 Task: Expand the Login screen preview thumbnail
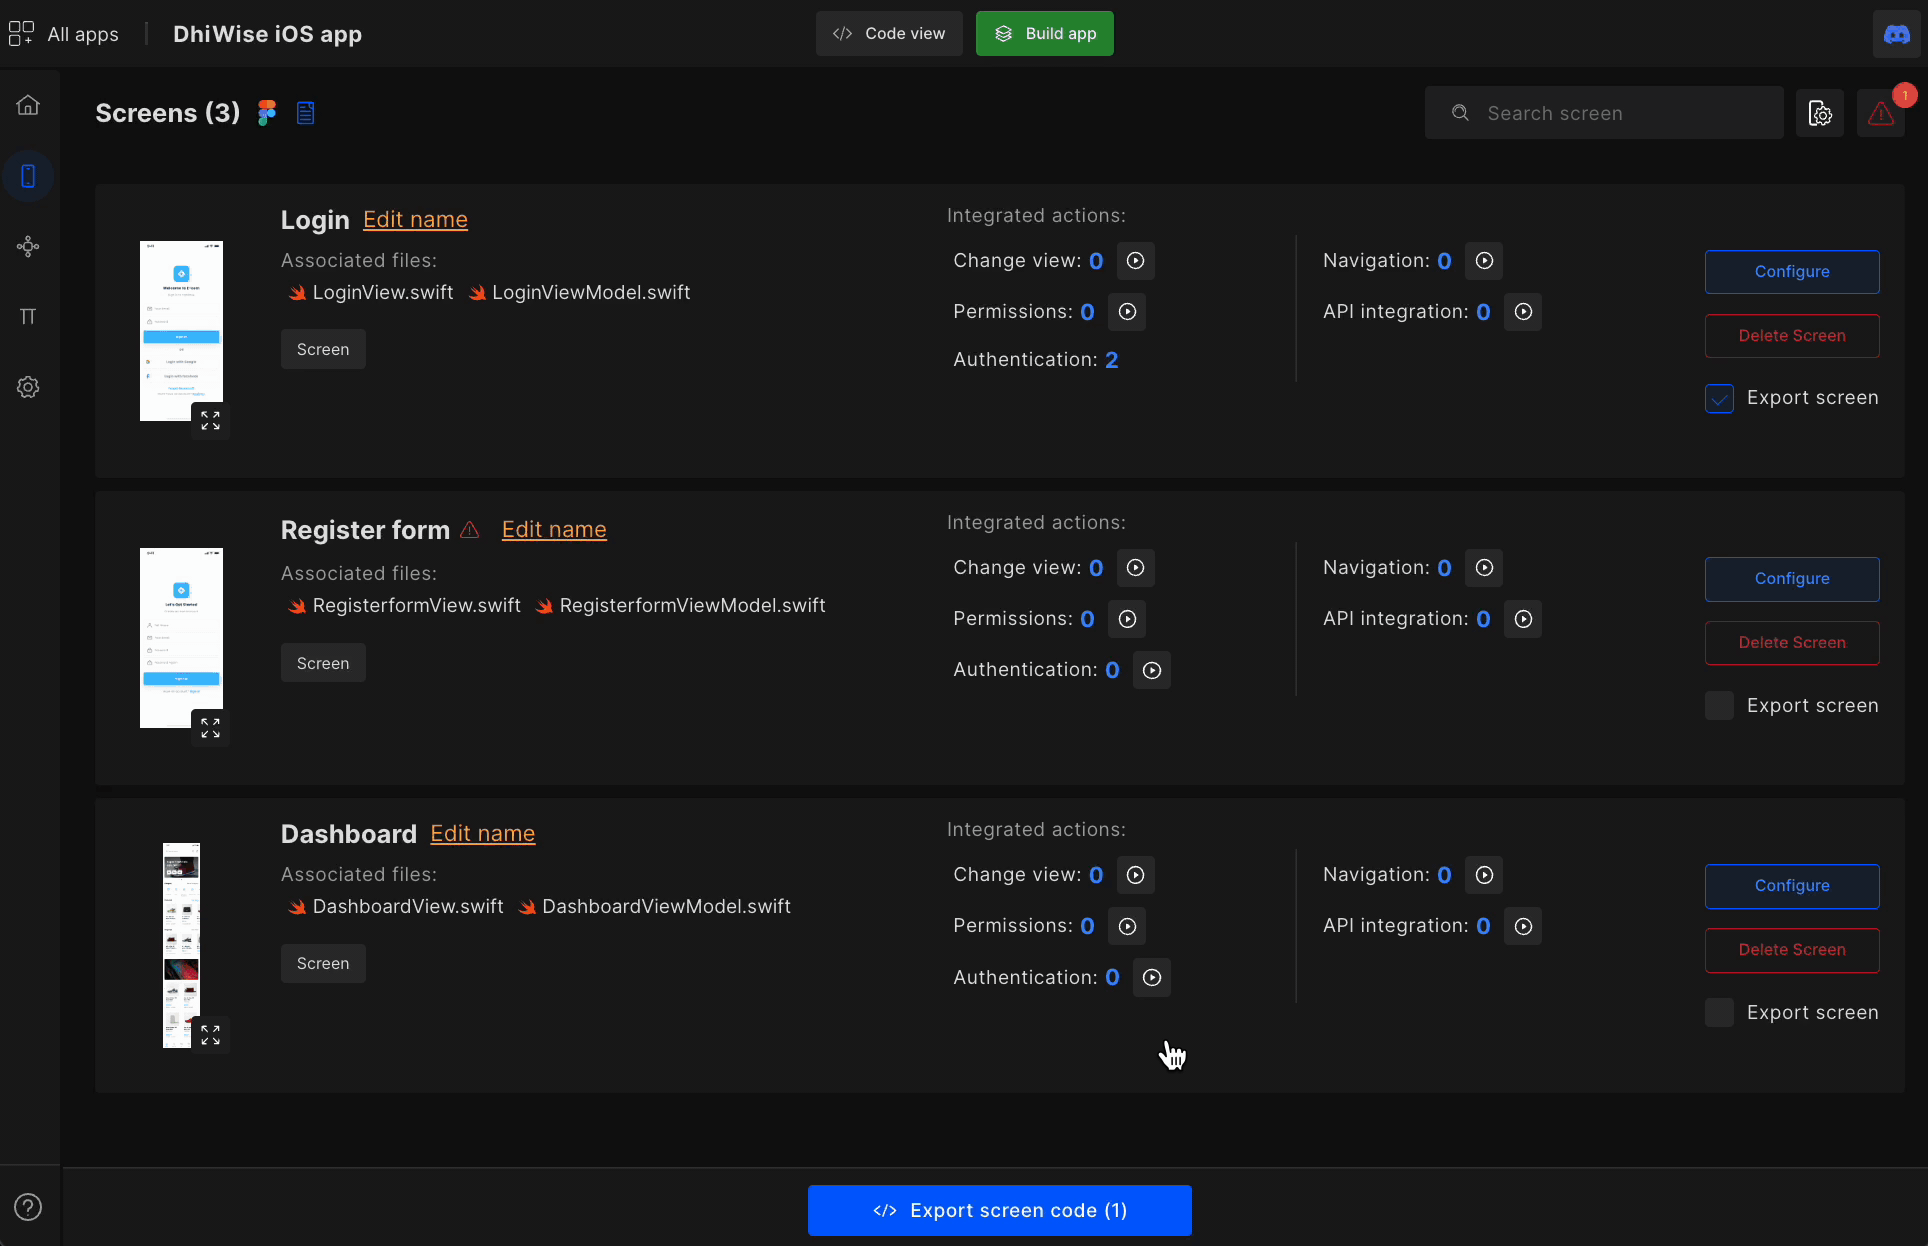click(210, 421)
